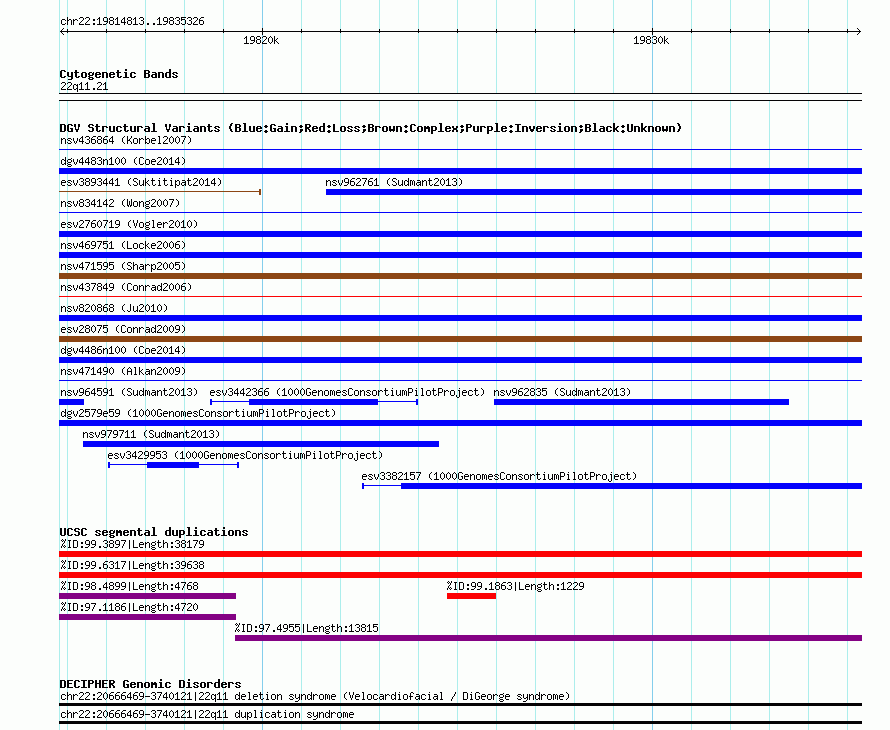This screenshot has width=890, height=730.
Task: Click the nsv964591 (Sudmant2013) short blue bar
Action: click(x=72, y=402)
